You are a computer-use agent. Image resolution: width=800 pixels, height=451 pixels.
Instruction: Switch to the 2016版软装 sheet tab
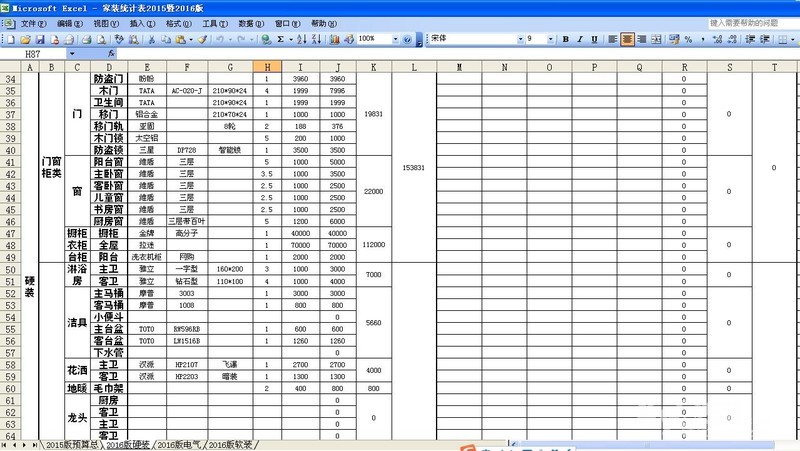[x=231, y=445]
